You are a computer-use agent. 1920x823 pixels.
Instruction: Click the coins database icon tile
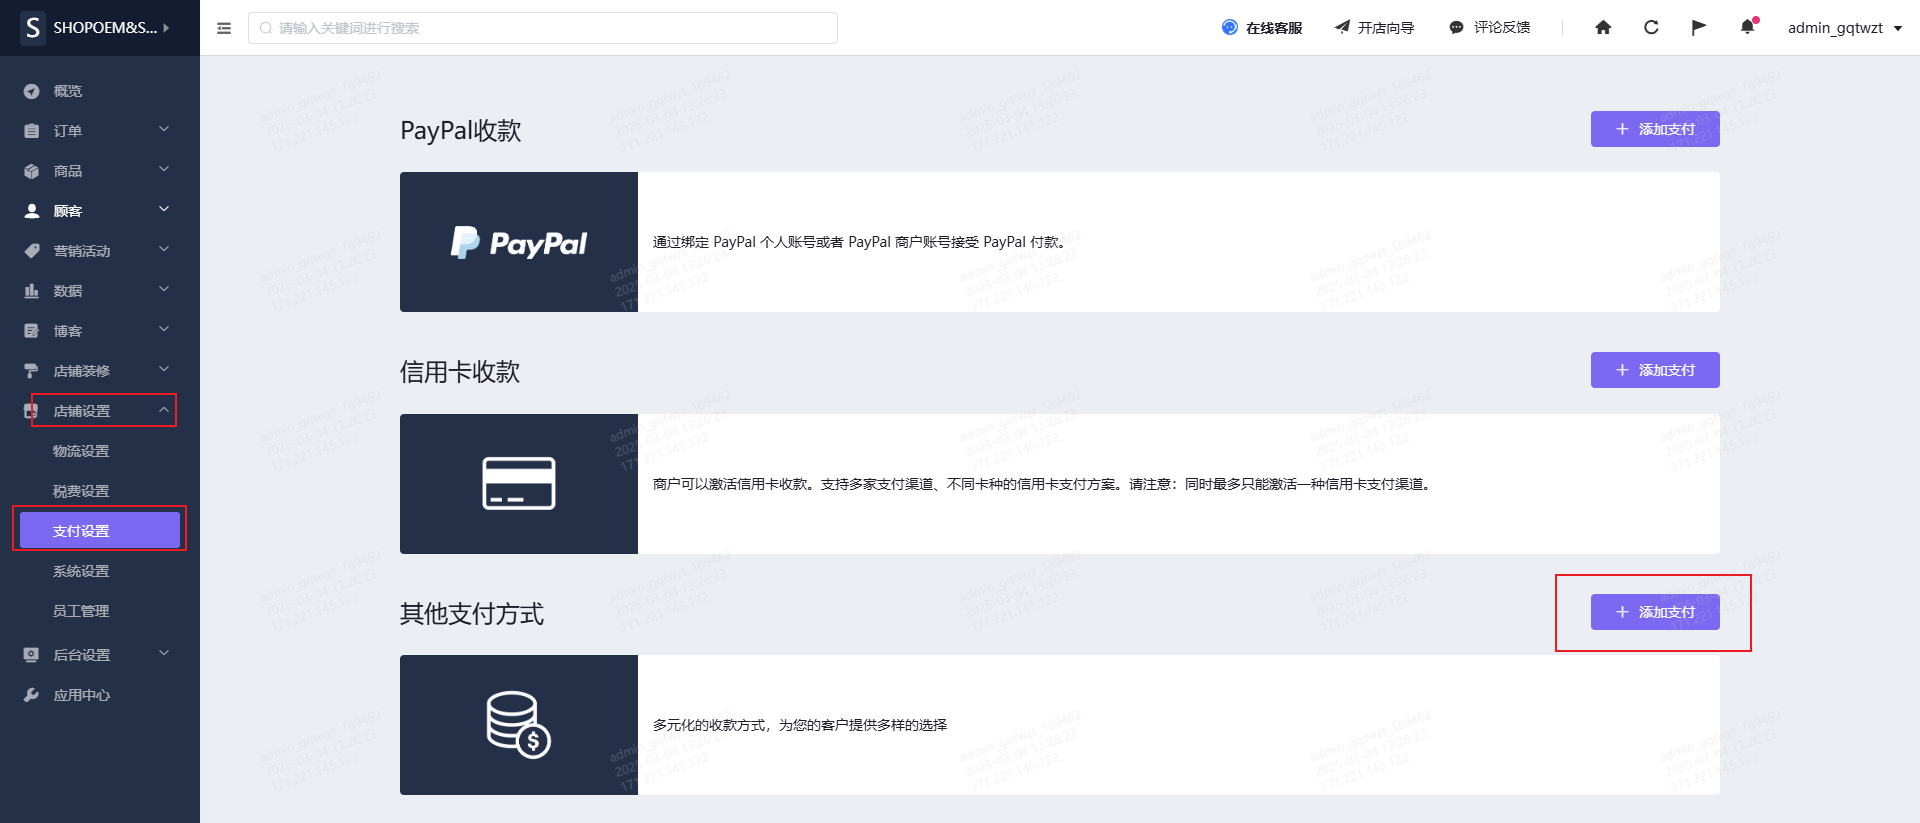pos(519,725)
